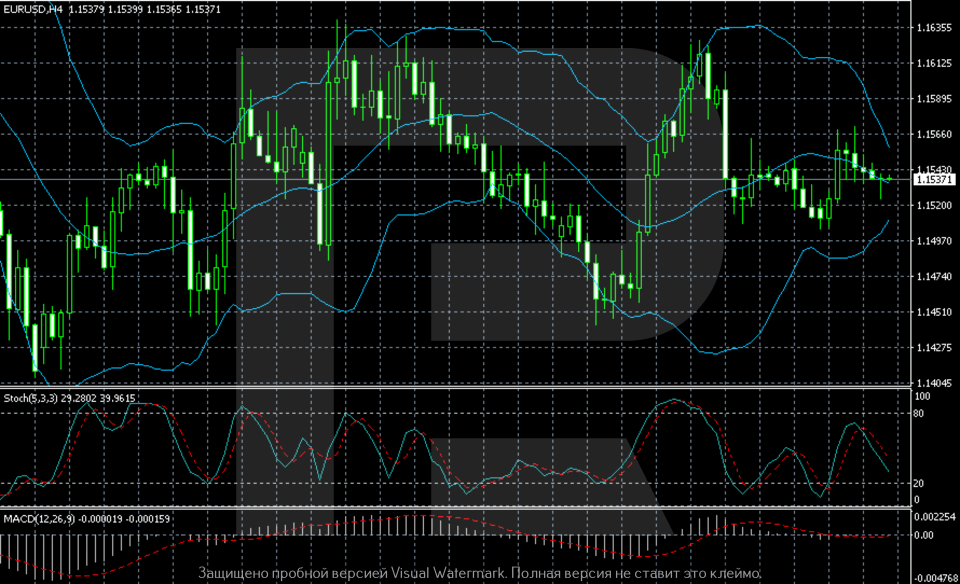Click the MACD 0.002254 scale value
Viewport: 960px width, 584px height.
pyautogui.click(x=936, y=516)
